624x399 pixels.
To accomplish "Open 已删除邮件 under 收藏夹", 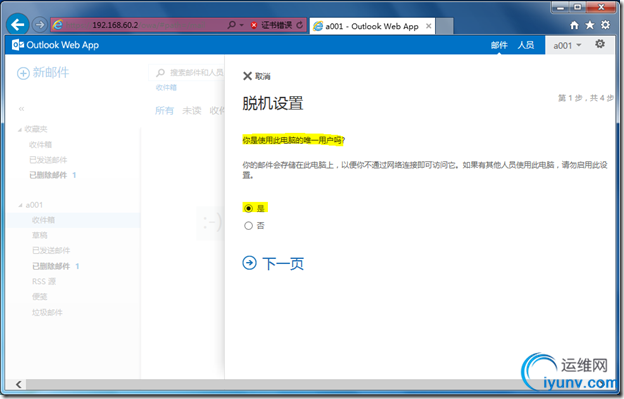I will click(48, 175).
